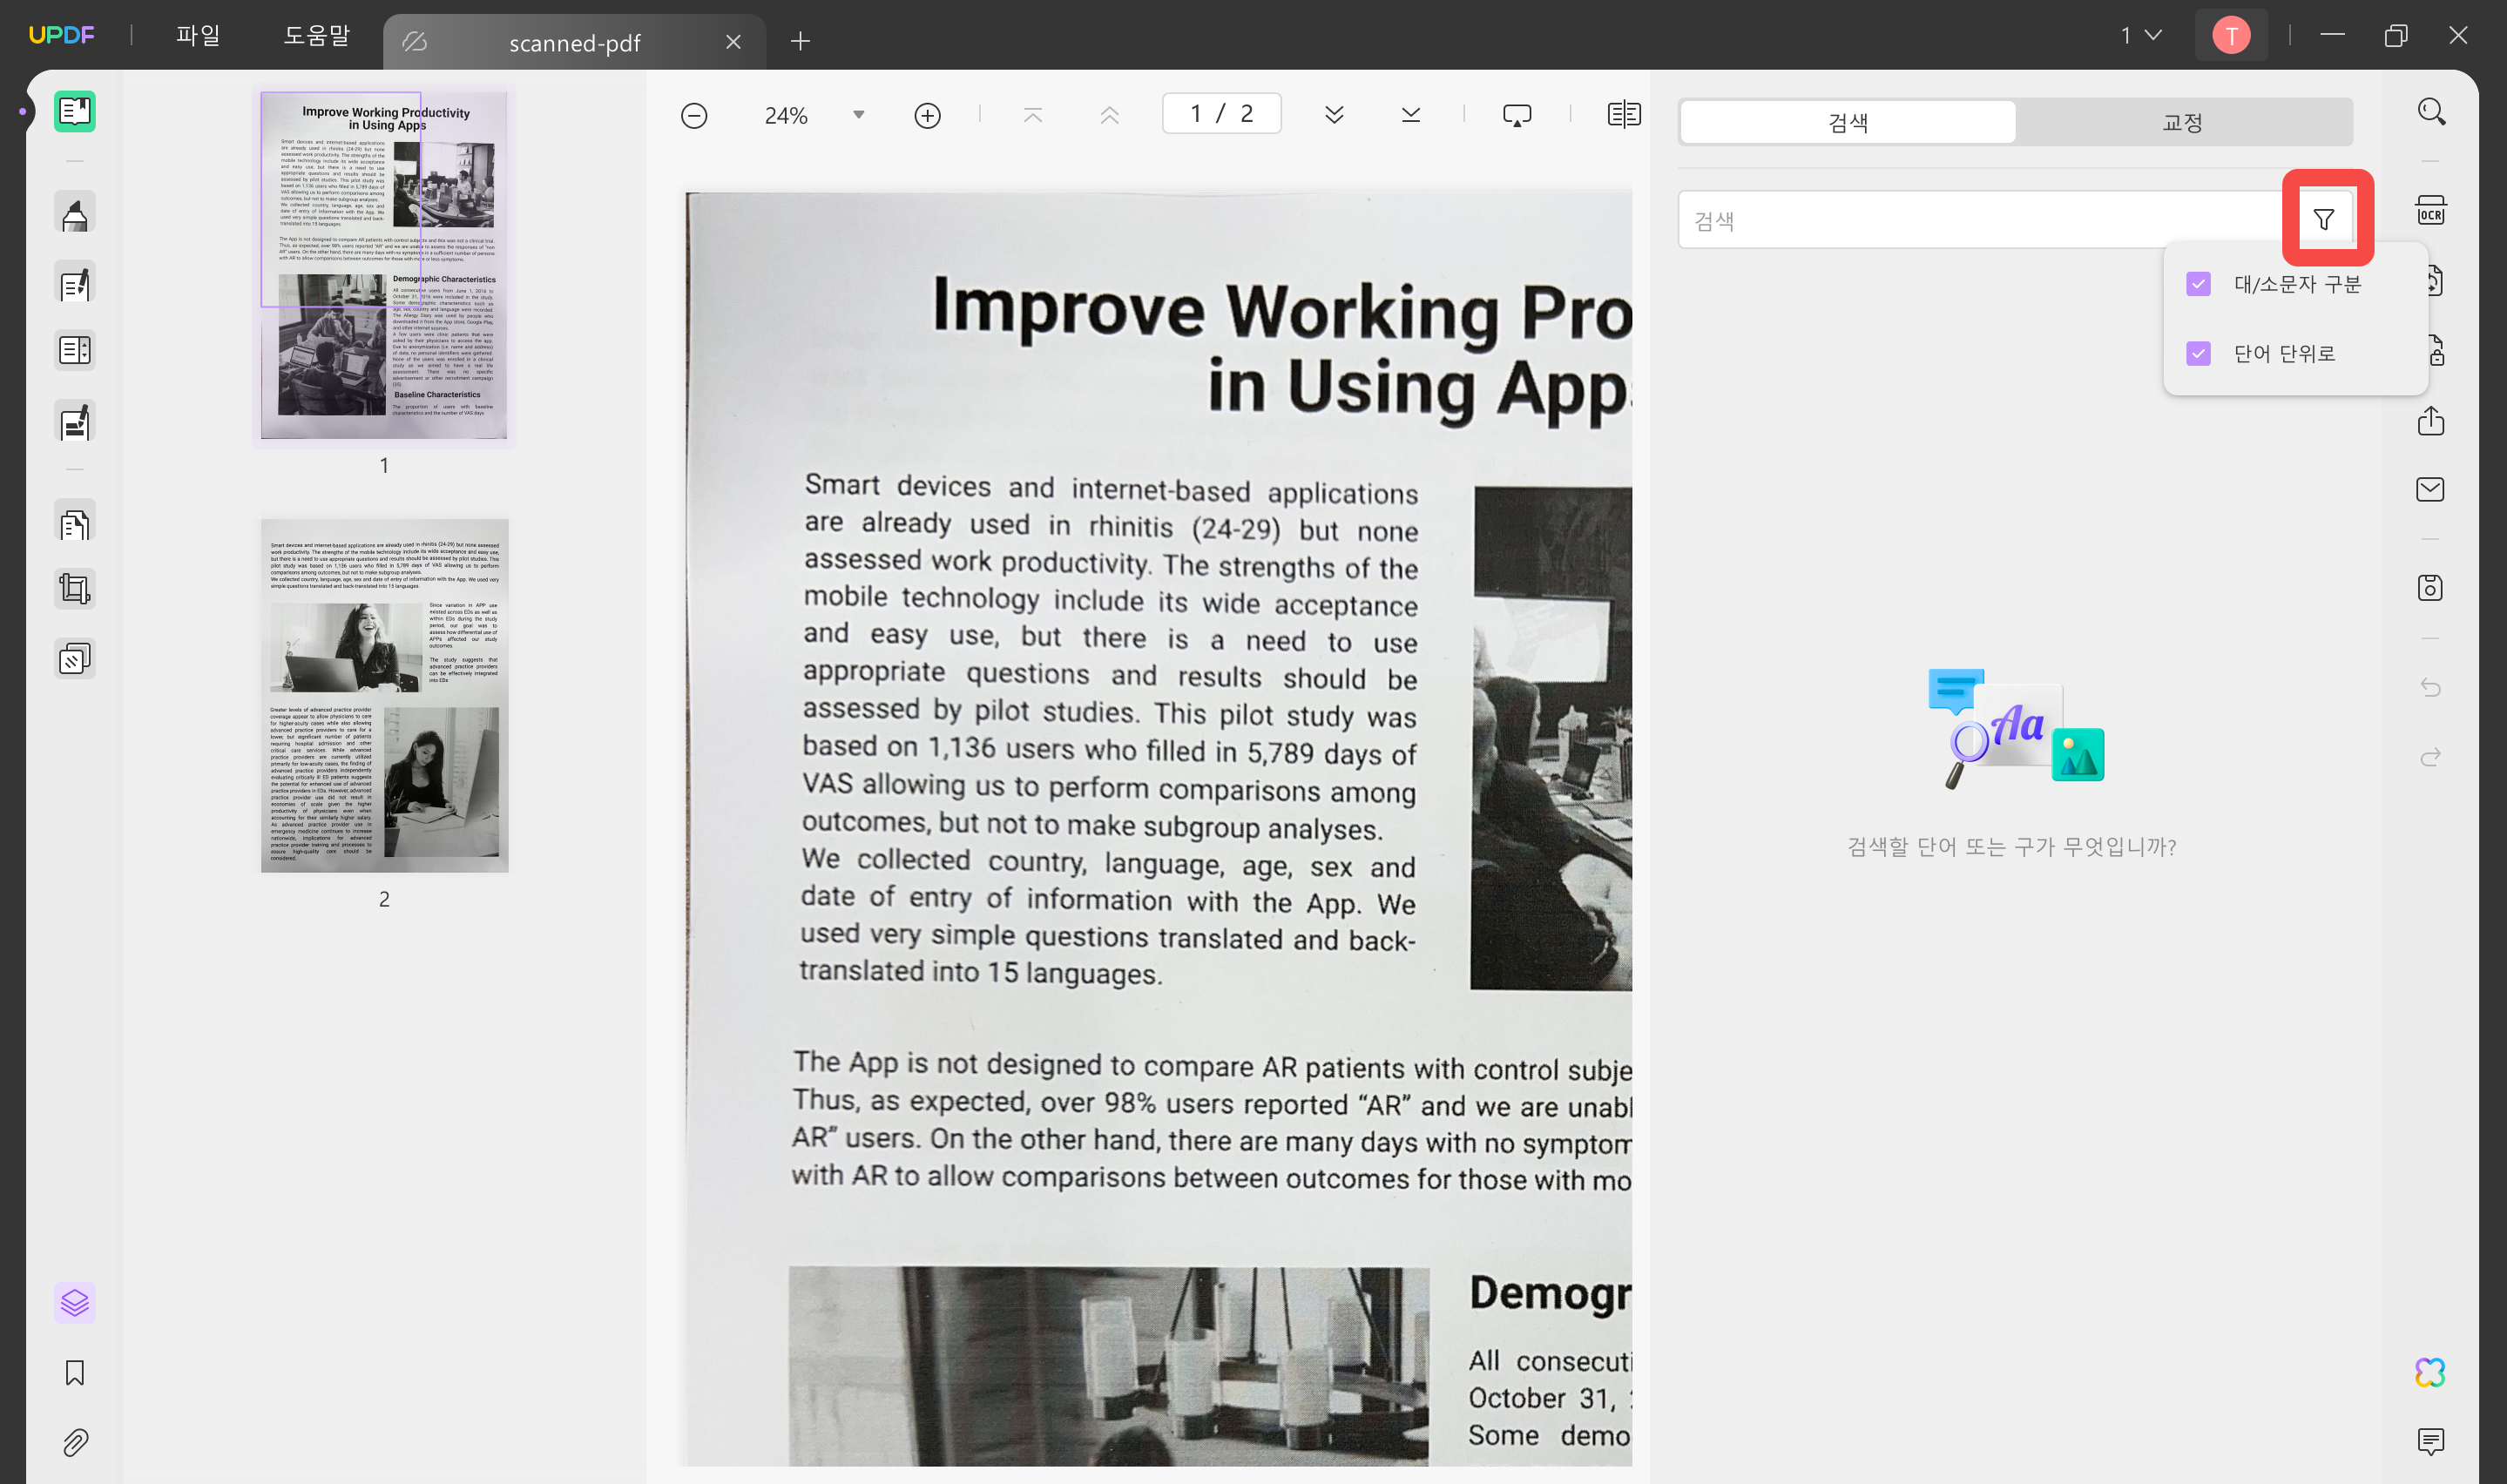The image size is (2507, 1484).
Task: Add a new tab with plus button
Action: click(800, 41)
